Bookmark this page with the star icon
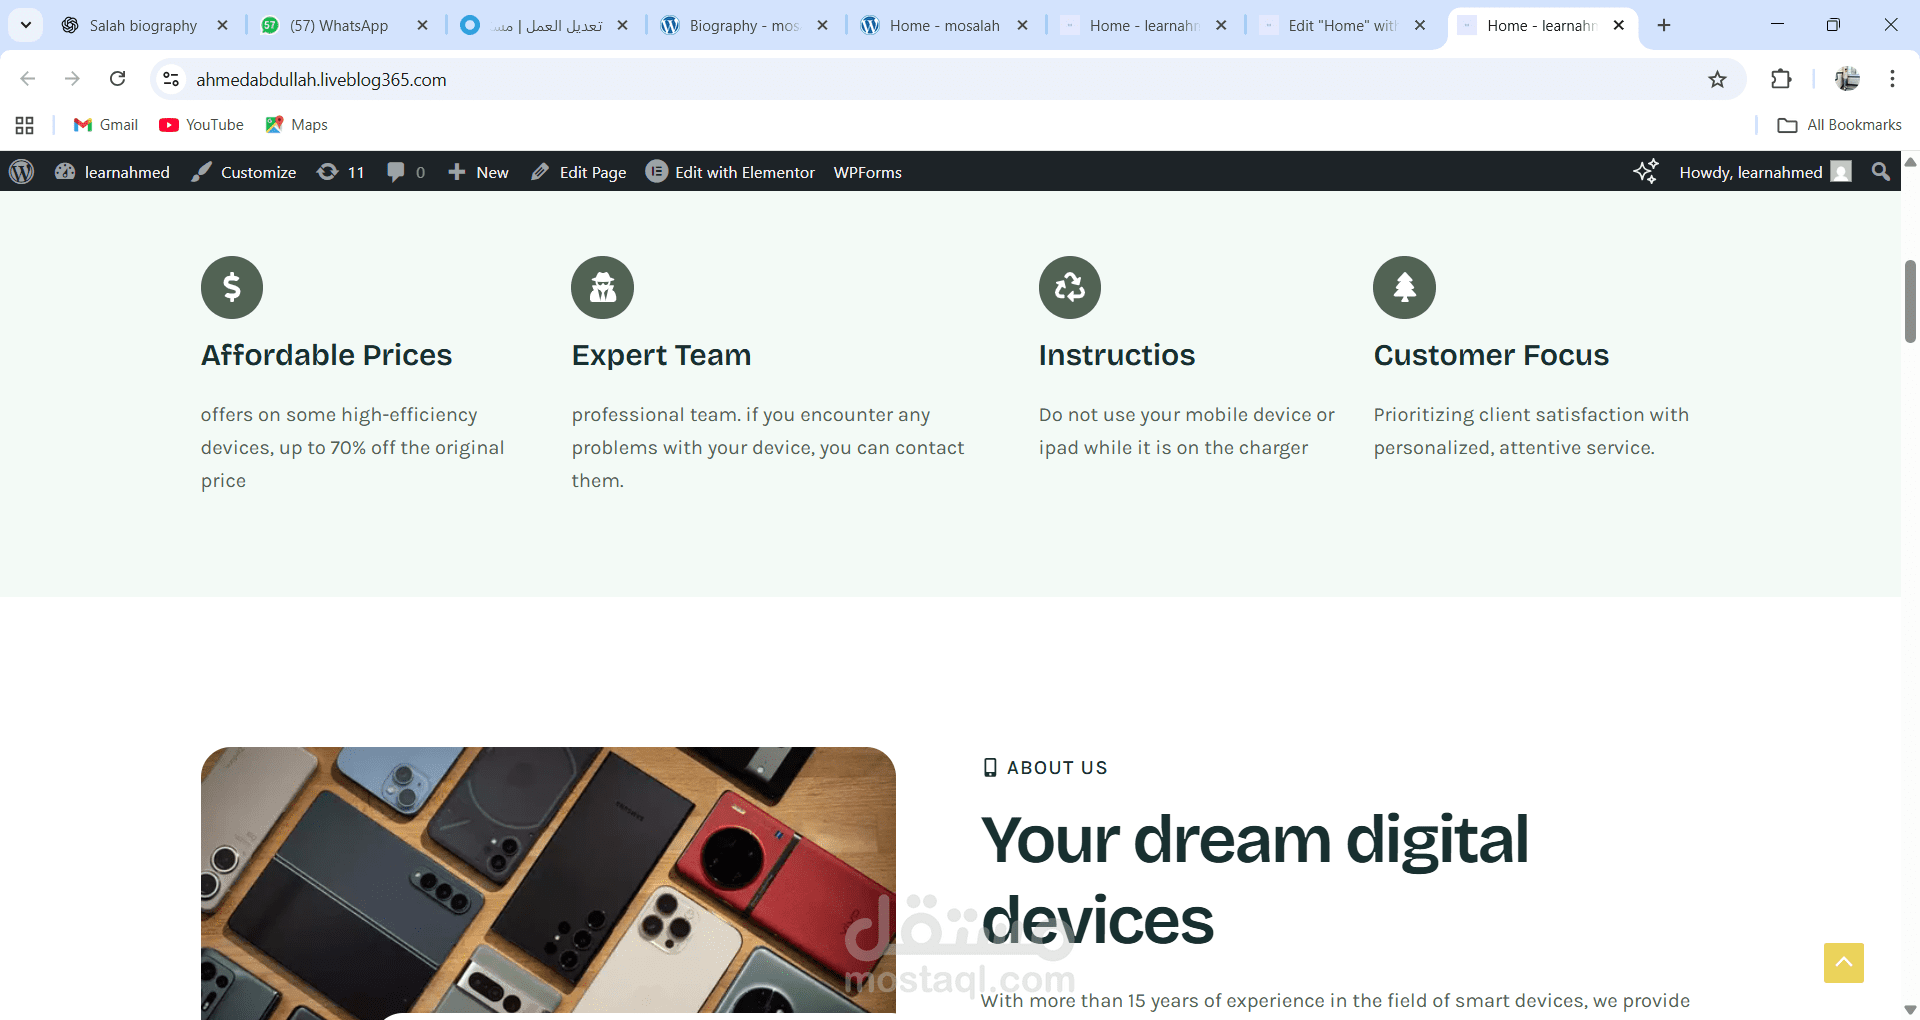This screenshot has height=1020, width=1920. [1717, 79]
